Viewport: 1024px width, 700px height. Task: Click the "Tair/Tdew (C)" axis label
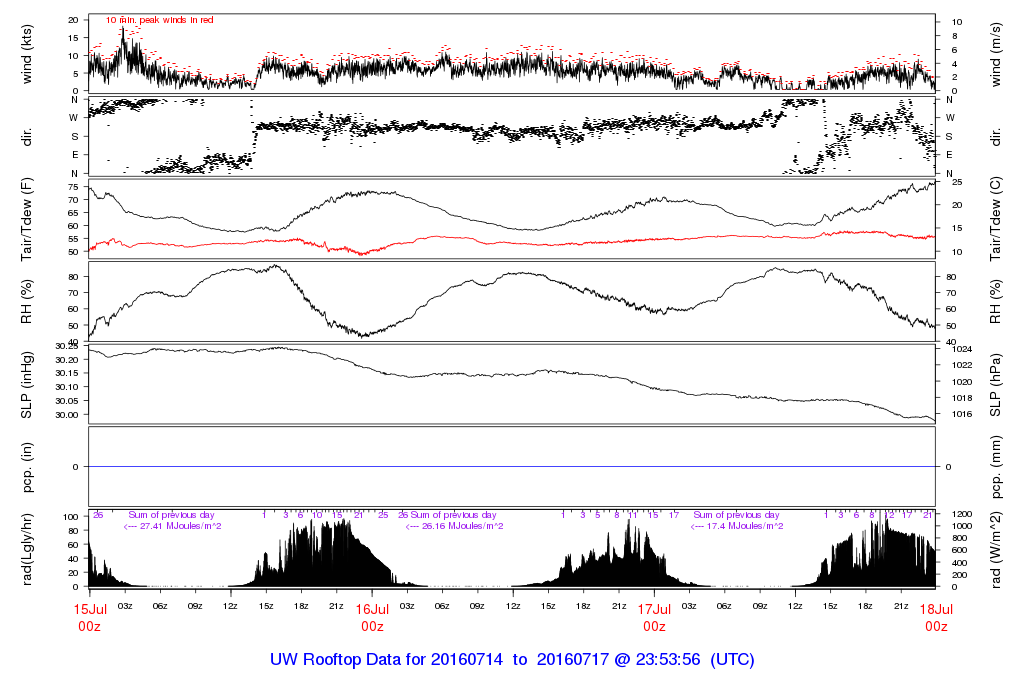pyautogui.click(x=995, y=219)
